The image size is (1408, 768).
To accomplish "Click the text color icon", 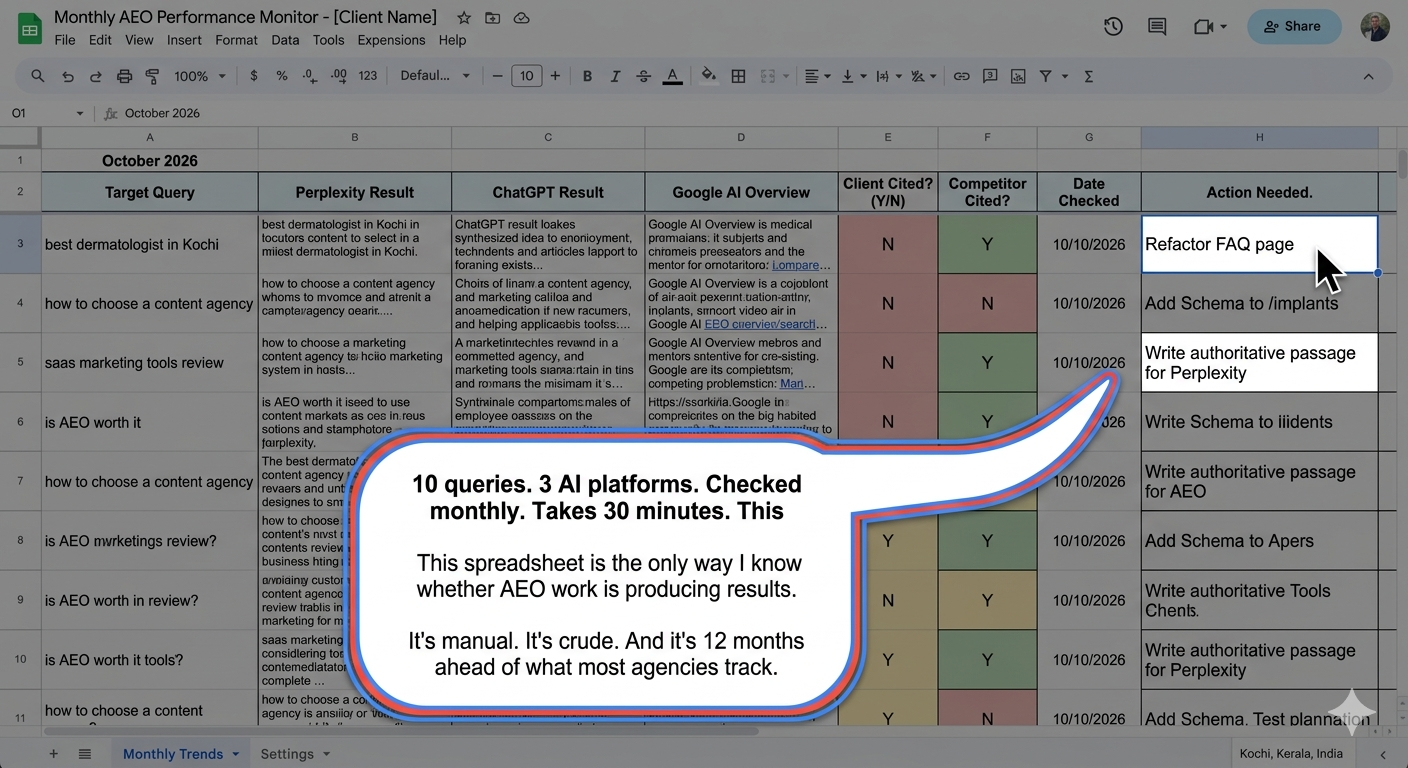I will click(x=672, y=76).
